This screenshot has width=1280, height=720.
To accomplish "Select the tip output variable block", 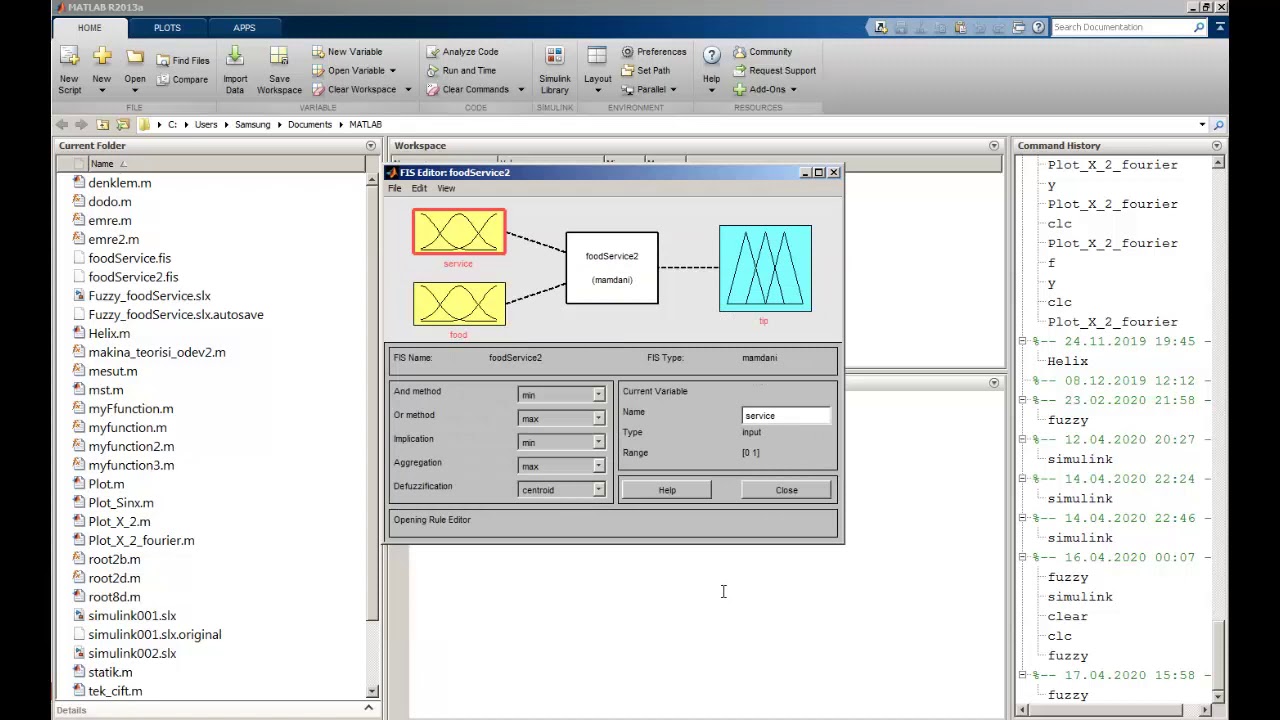I will point(765,268).
